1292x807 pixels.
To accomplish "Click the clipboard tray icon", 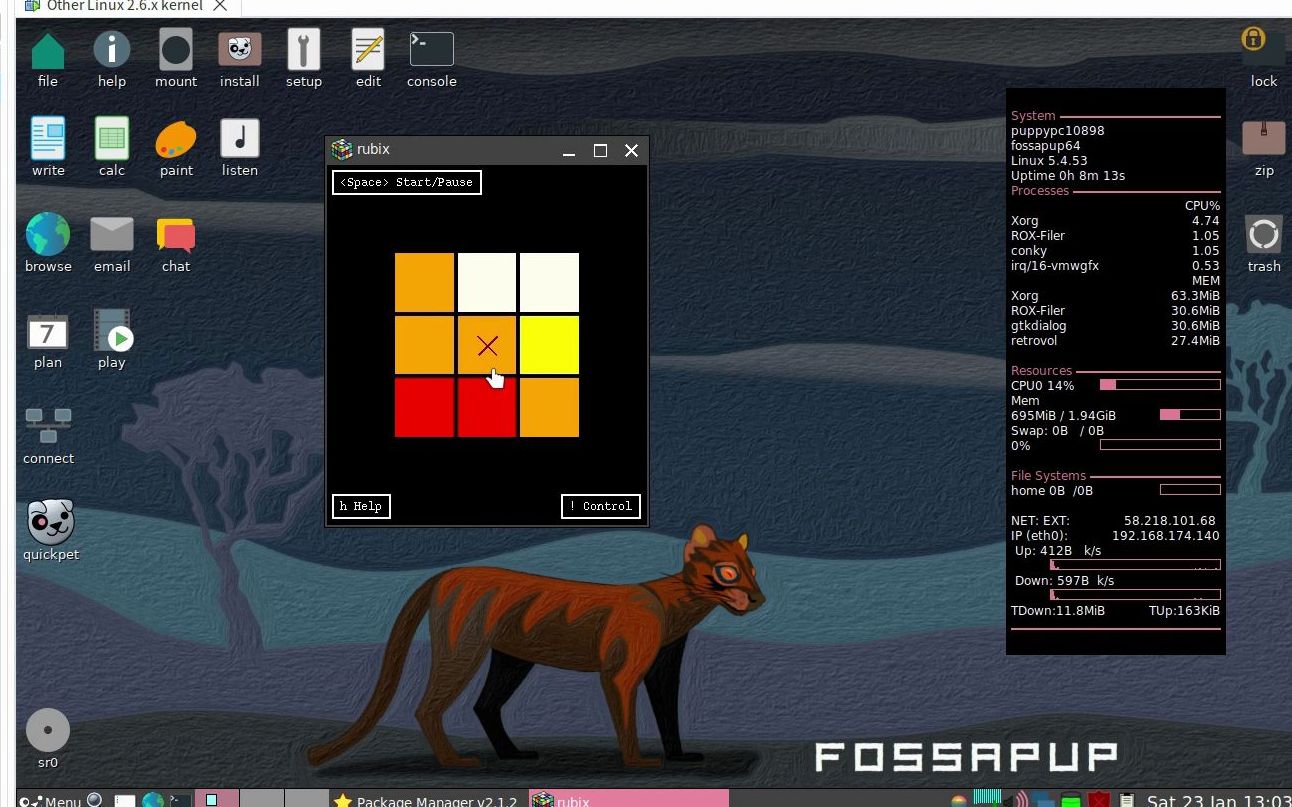I will click(x=1127, y=800).
